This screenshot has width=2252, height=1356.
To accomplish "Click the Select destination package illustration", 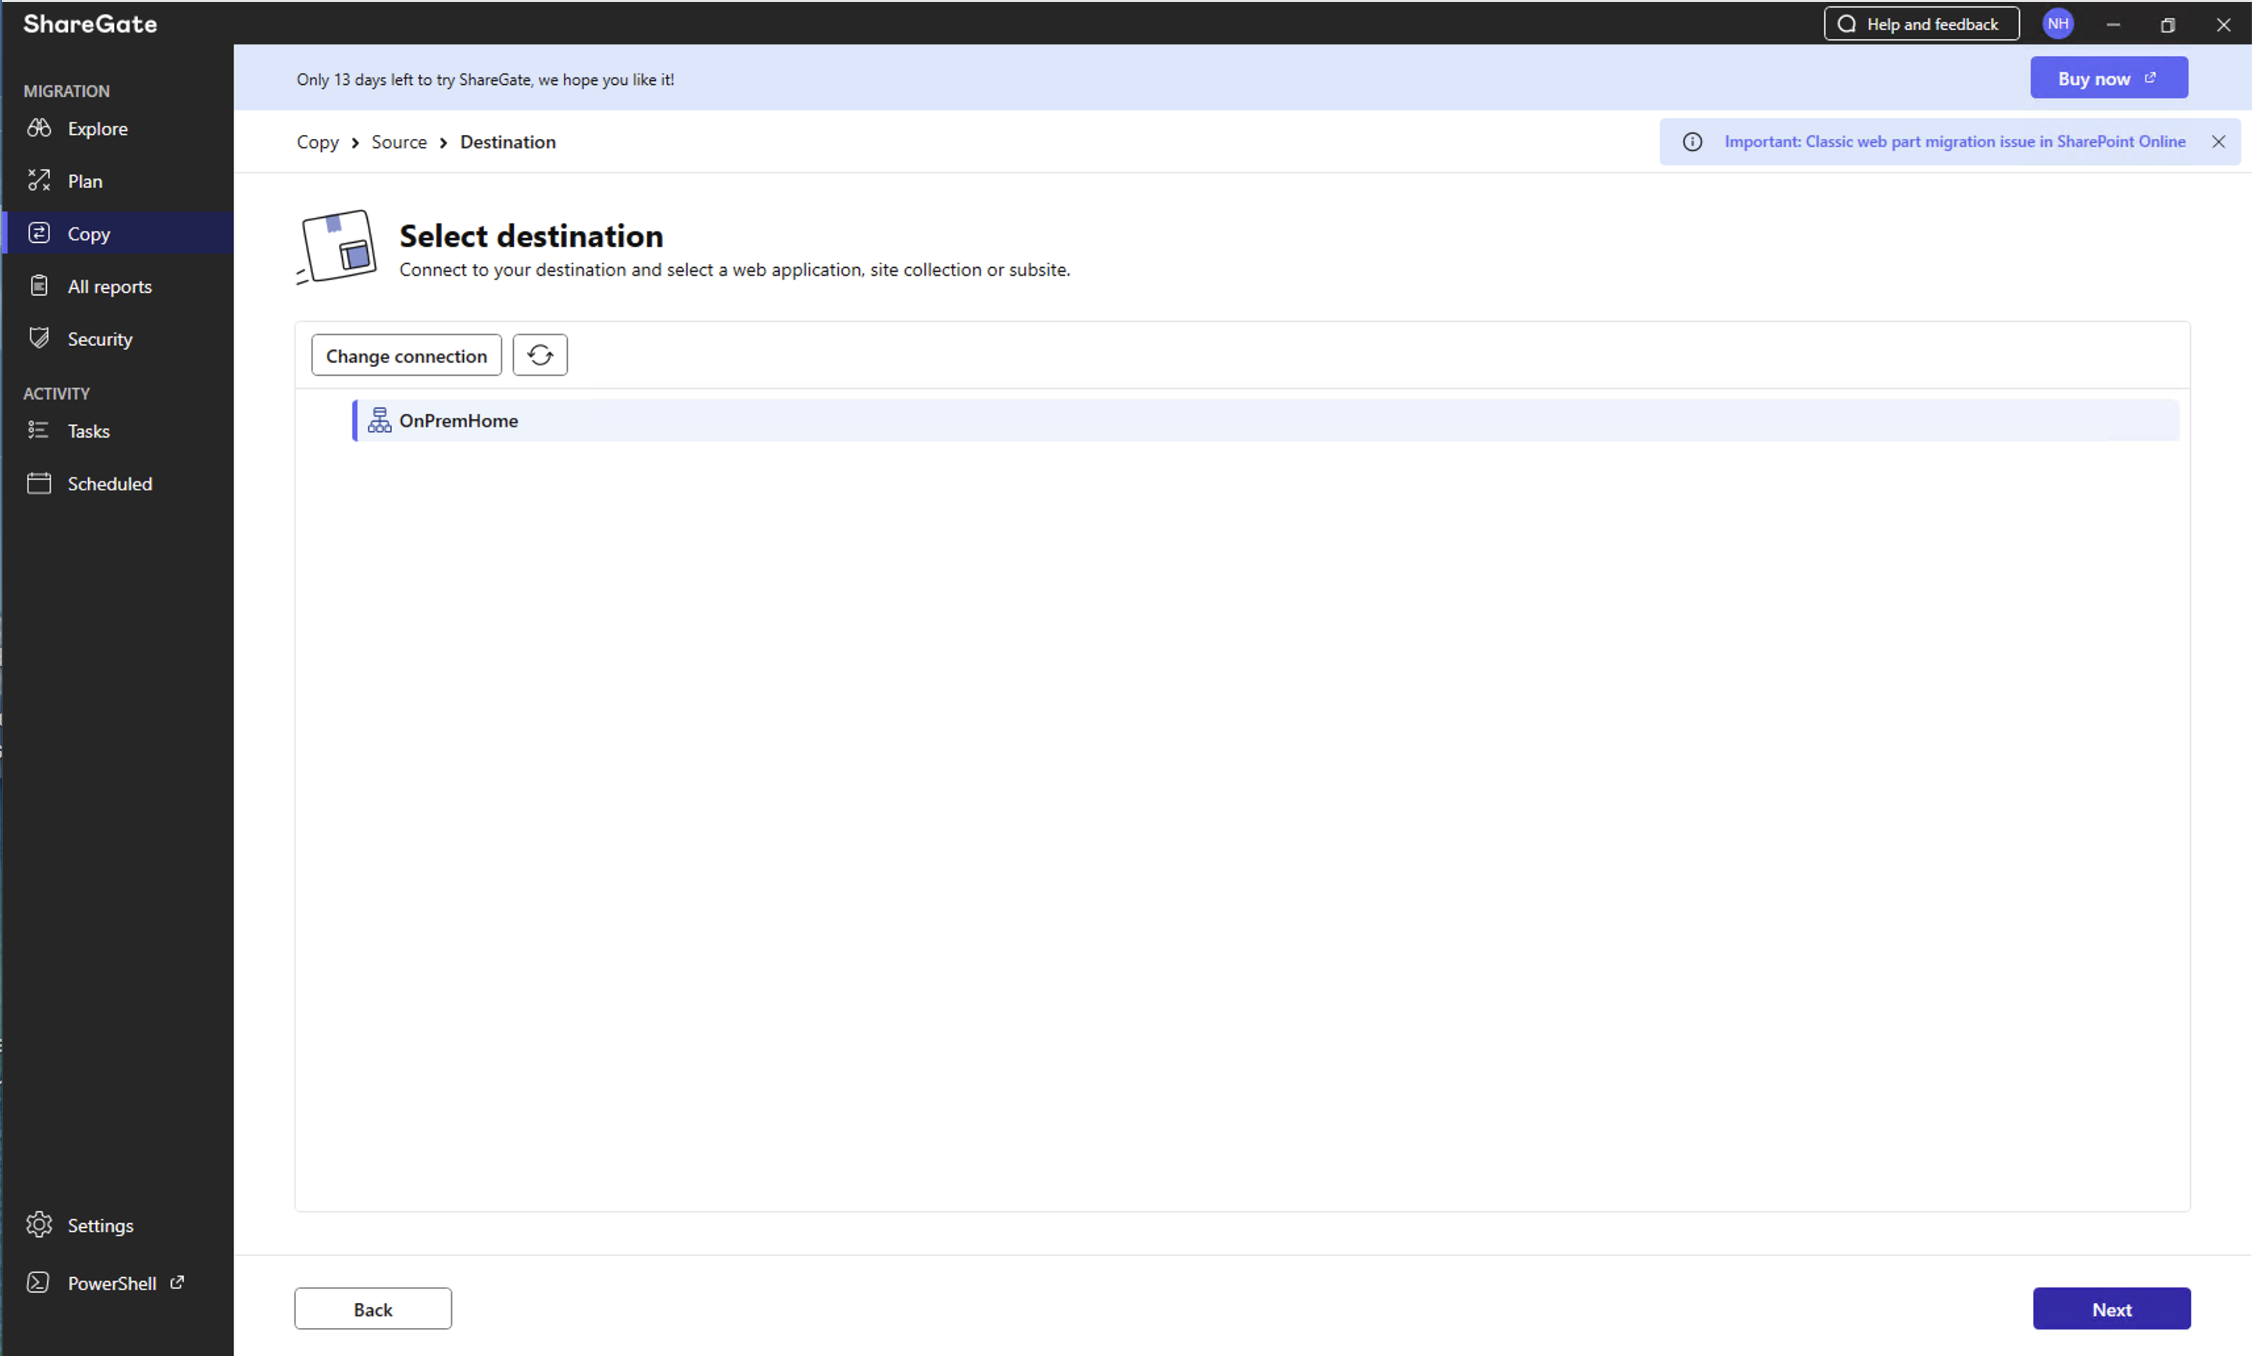I will coord(337,247).
